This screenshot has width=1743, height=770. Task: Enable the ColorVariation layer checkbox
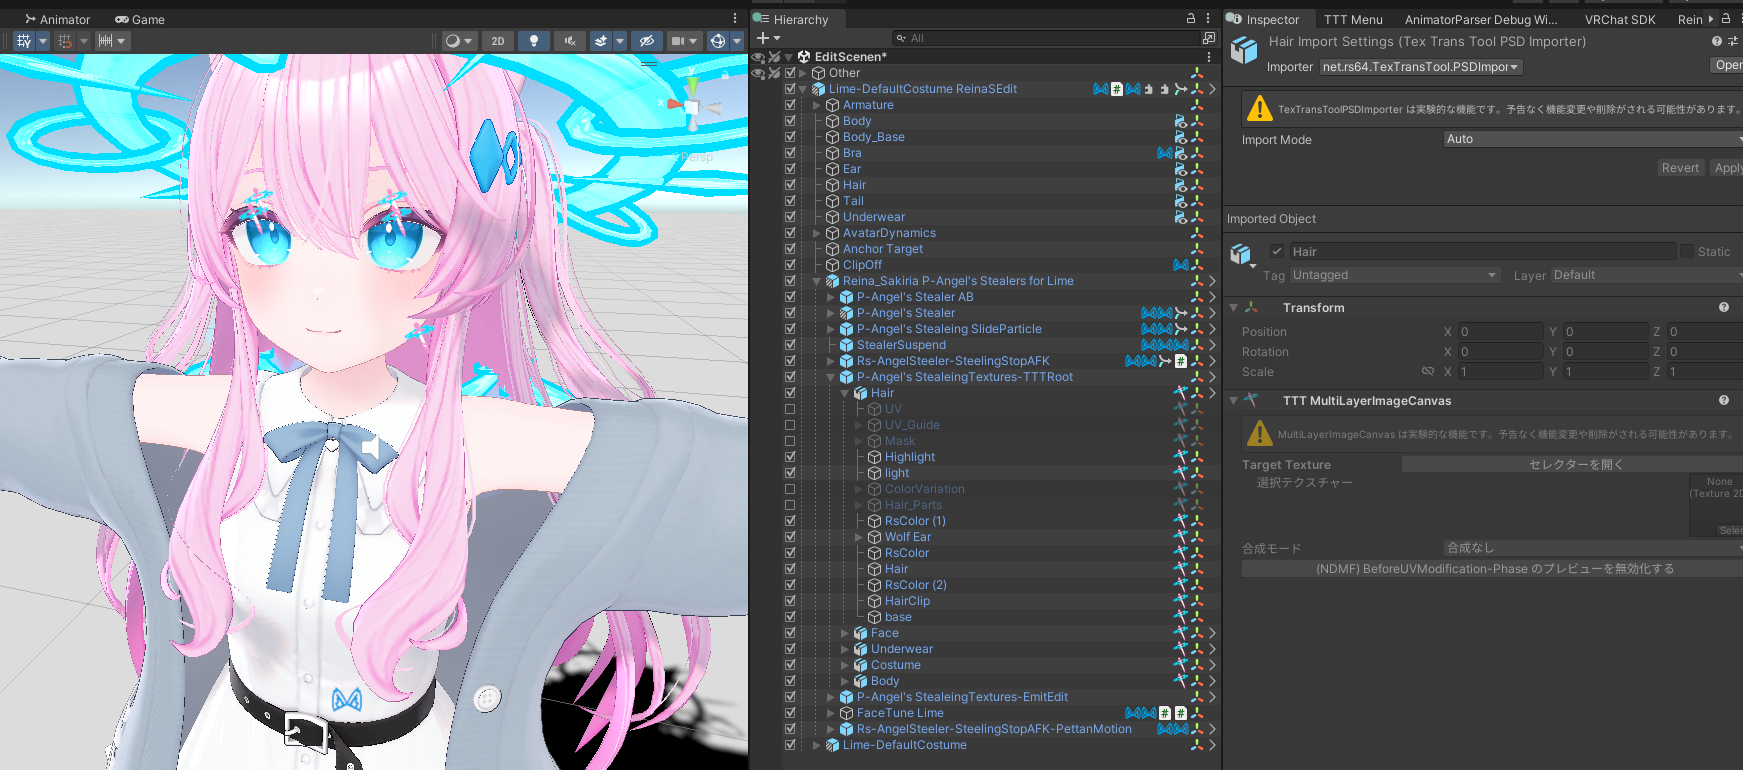point(790,489)
